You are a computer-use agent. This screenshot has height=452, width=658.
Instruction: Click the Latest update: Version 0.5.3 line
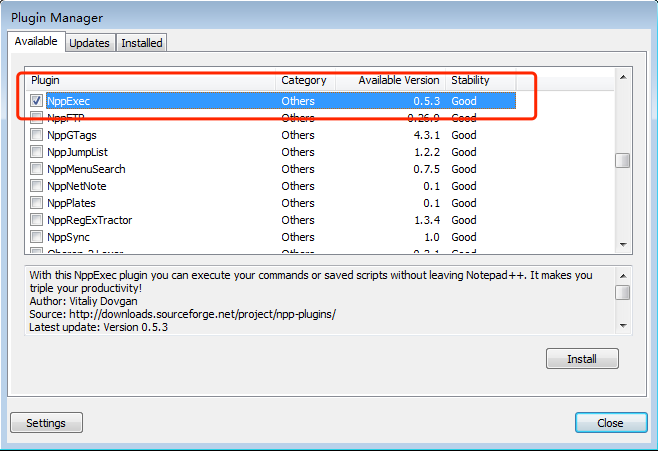[98, 327]
